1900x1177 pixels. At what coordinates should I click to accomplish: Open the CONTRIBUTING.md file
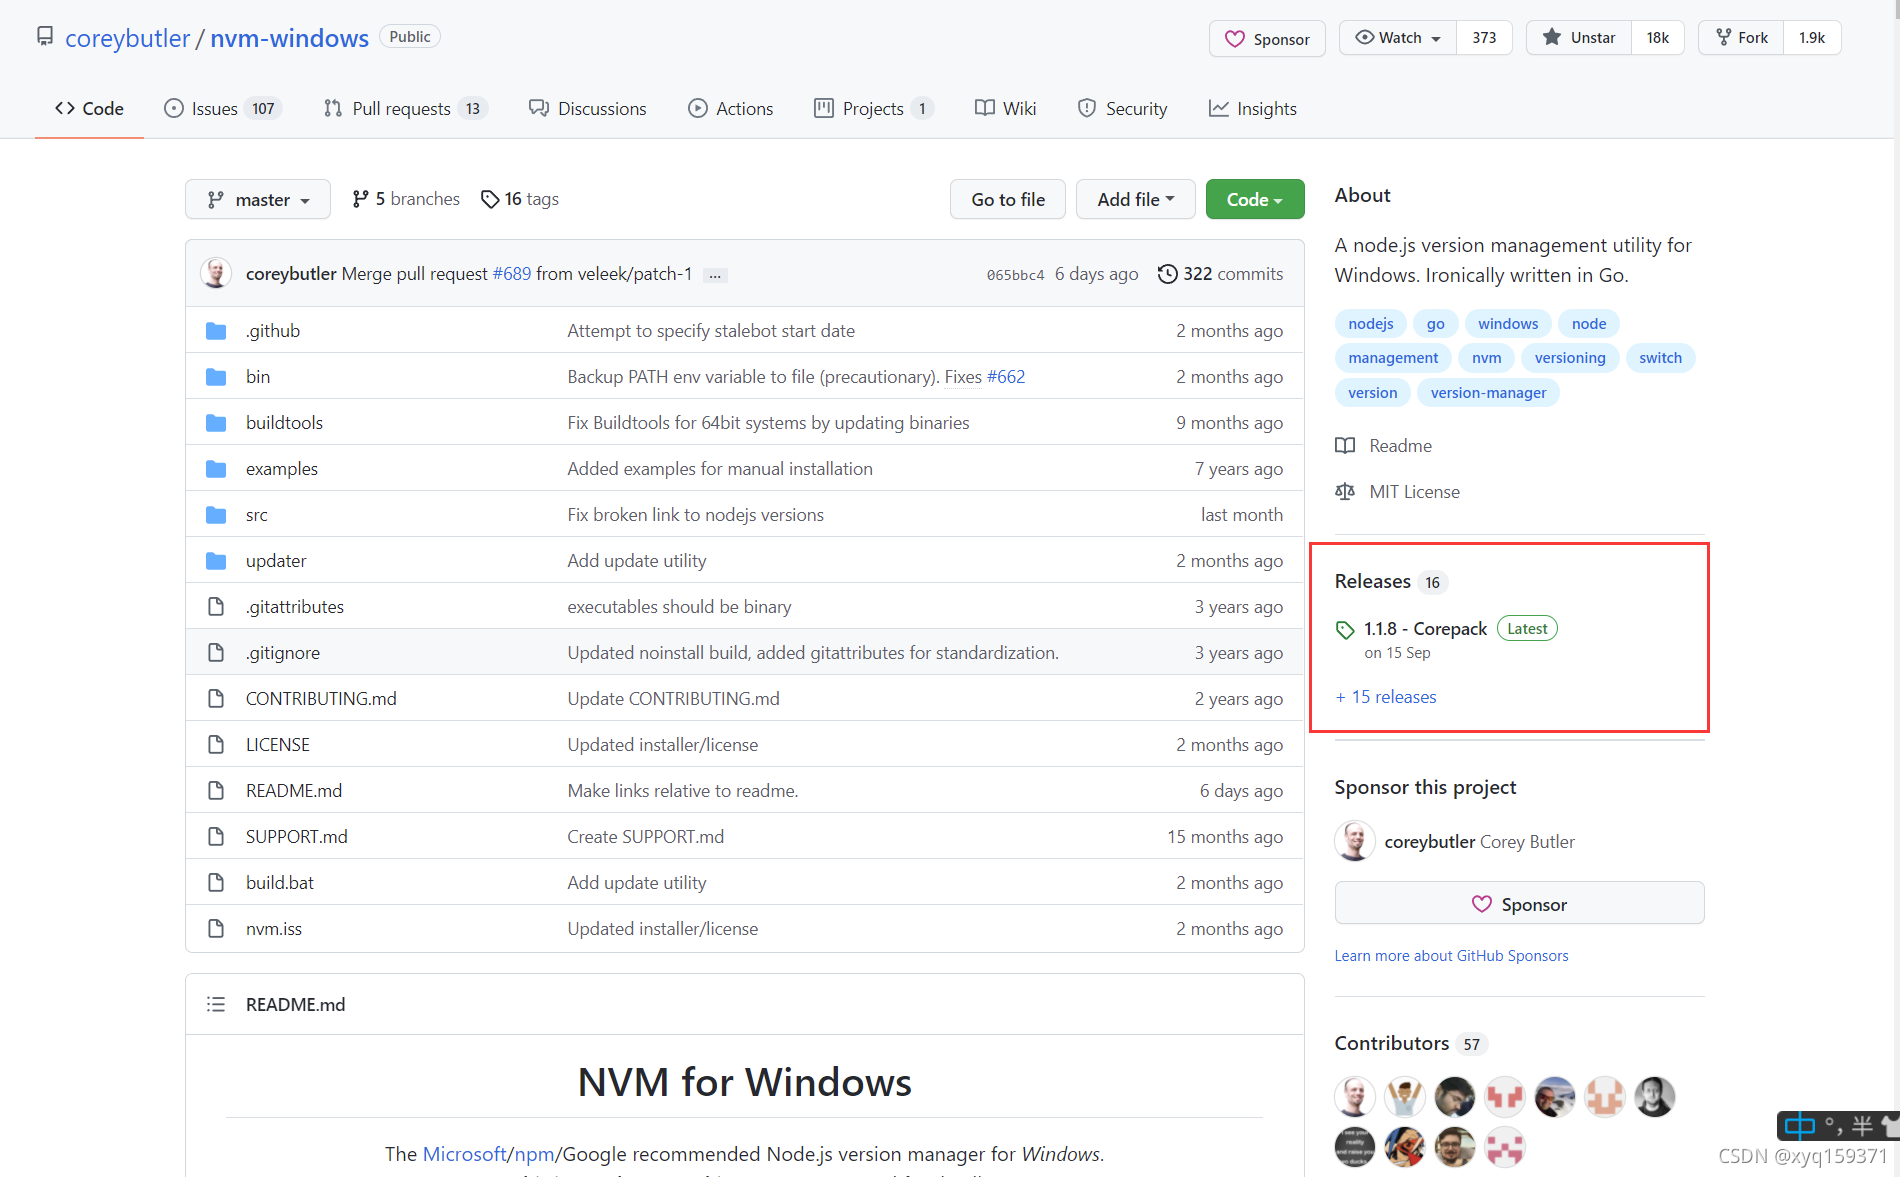coord(321,699)
